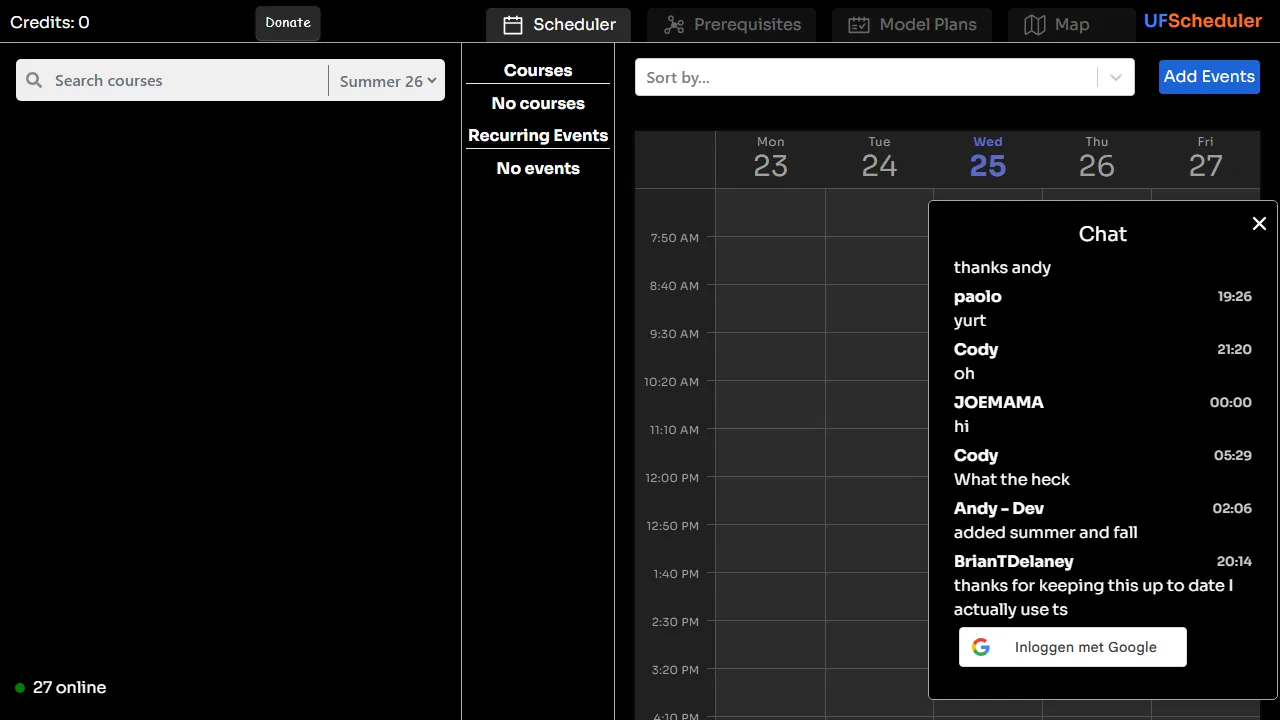Click the Google G logo on the sign-in button
Screen dimensions: 1280x720
tap(981, 646)
